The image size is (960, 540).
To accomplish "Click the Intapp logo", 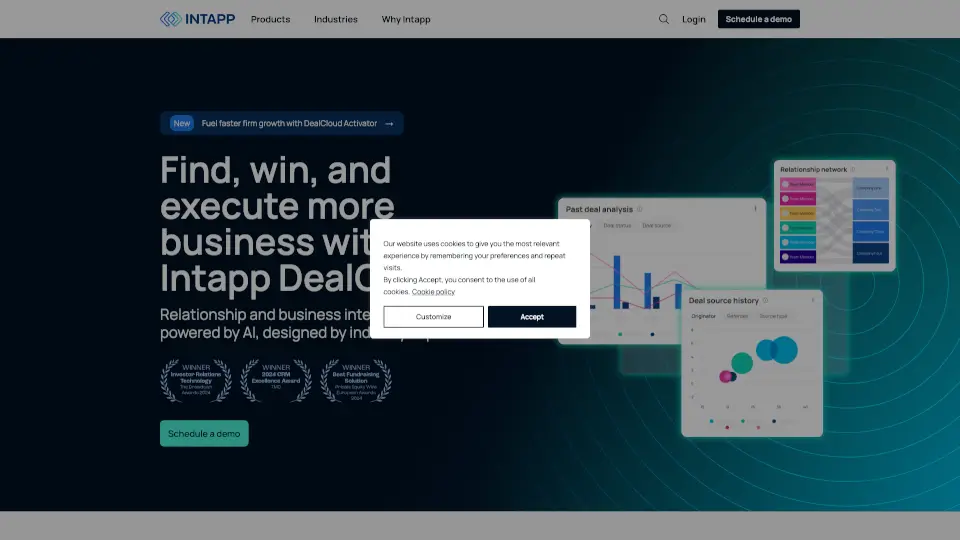I will pyautogui.click(x=197, y=19).
